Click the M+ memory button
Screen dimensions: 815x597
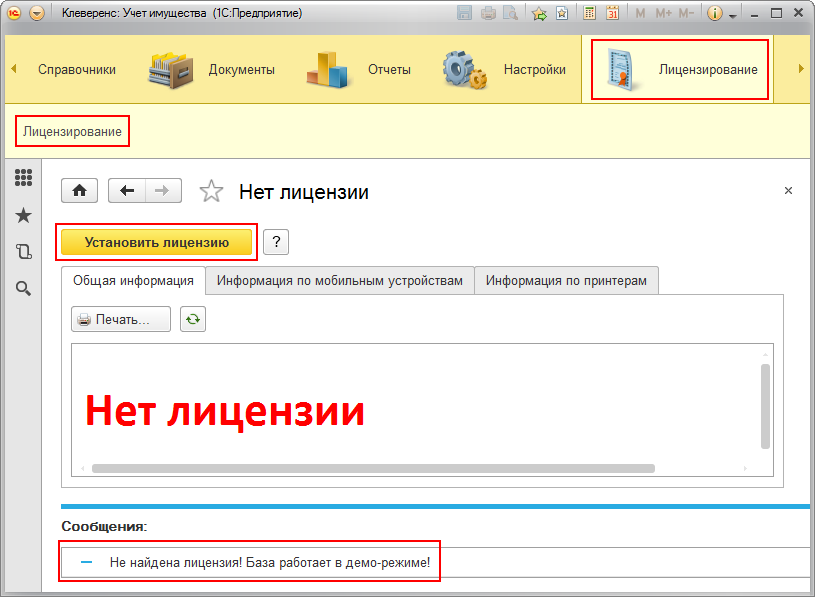664,13
